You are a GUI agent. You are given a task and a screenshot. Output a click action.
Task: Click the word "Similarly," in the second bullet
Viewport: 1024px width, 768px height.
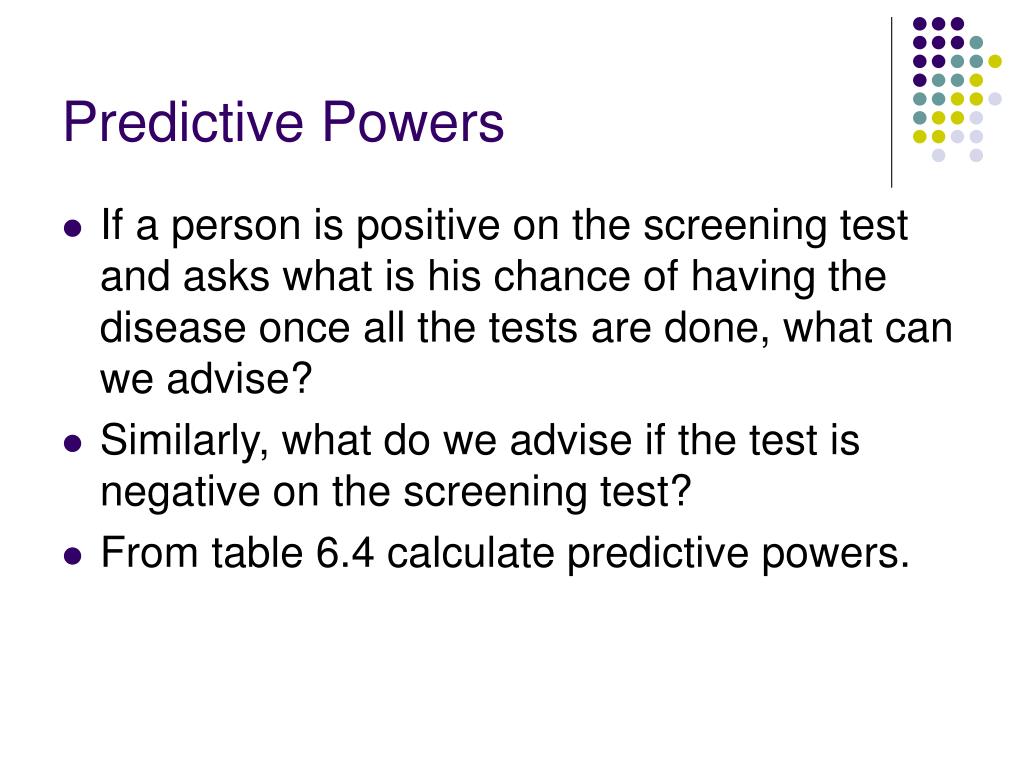(184, 441)
